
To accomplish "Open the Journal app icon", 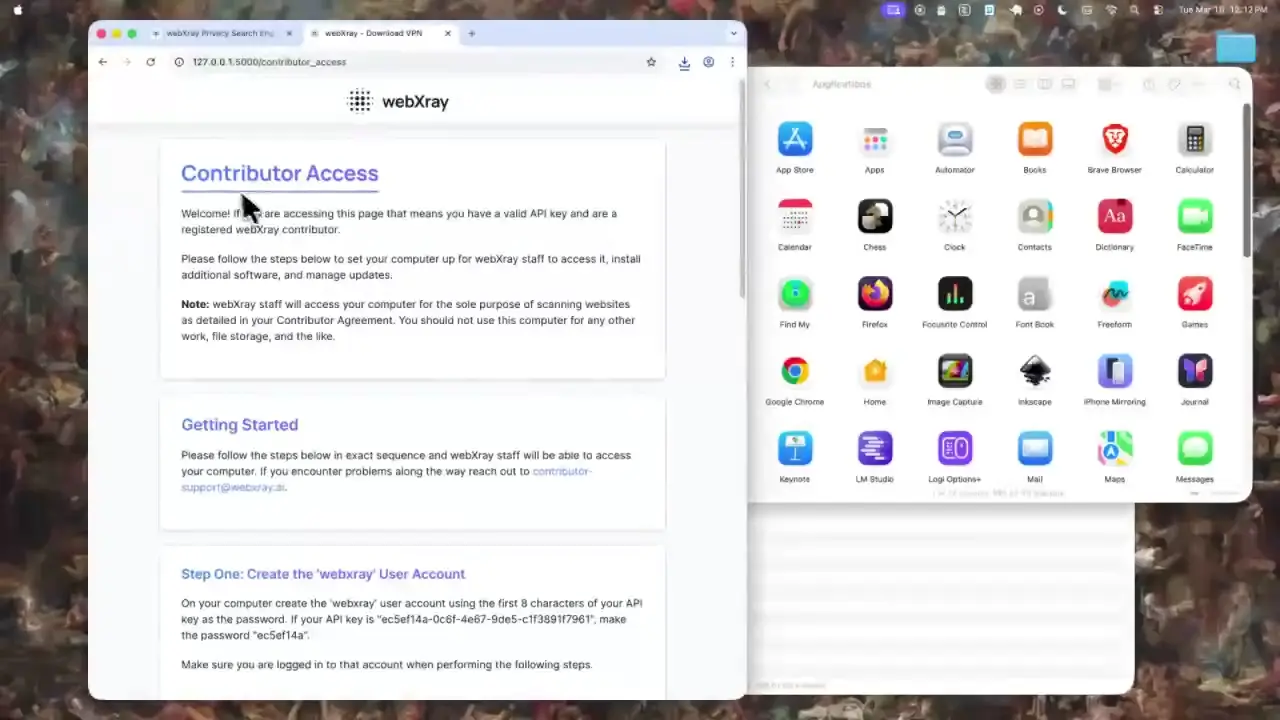I will pos(1195,371).
